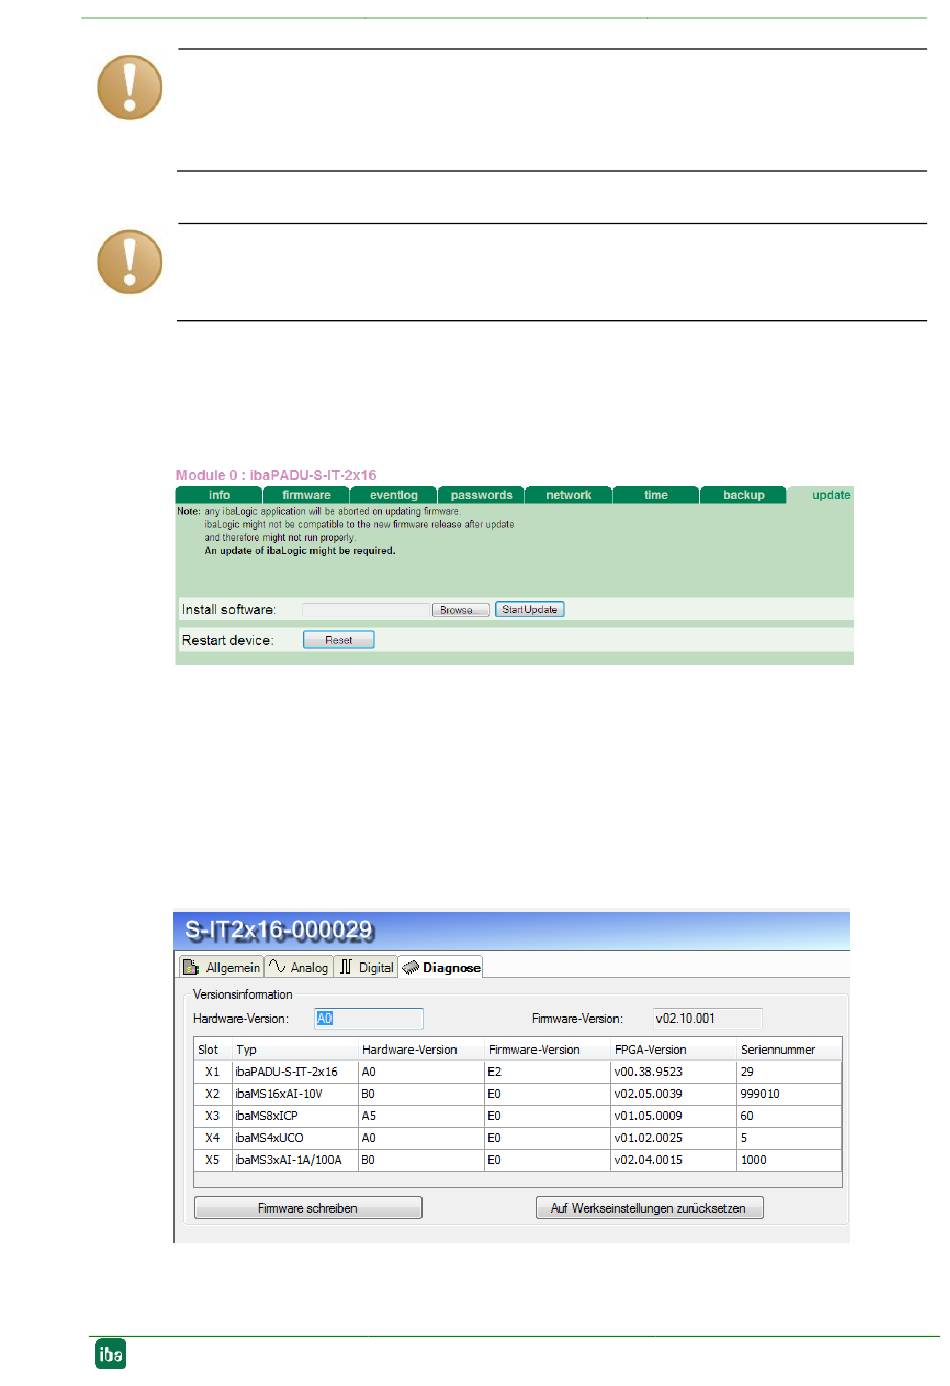Open the info tab
Image resolution: width=950 pixels, height=1386 pixels.
pos(219,495)
